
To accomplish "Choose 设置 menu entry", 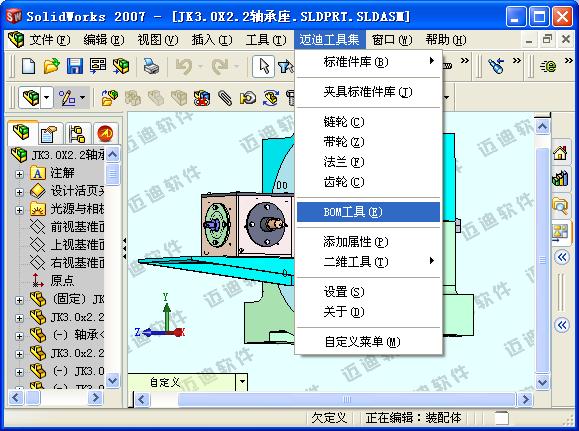I will pos(368,292).
